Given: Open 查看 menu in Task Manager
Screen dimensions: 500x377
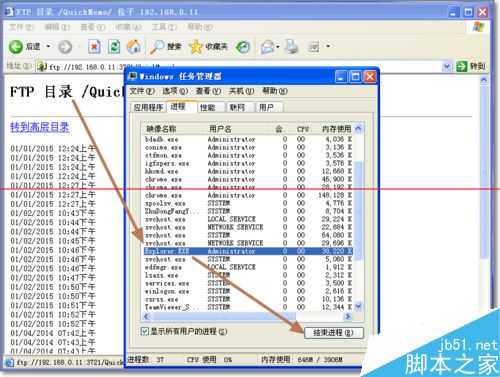Looking at the screenshot, I should 208,91.
